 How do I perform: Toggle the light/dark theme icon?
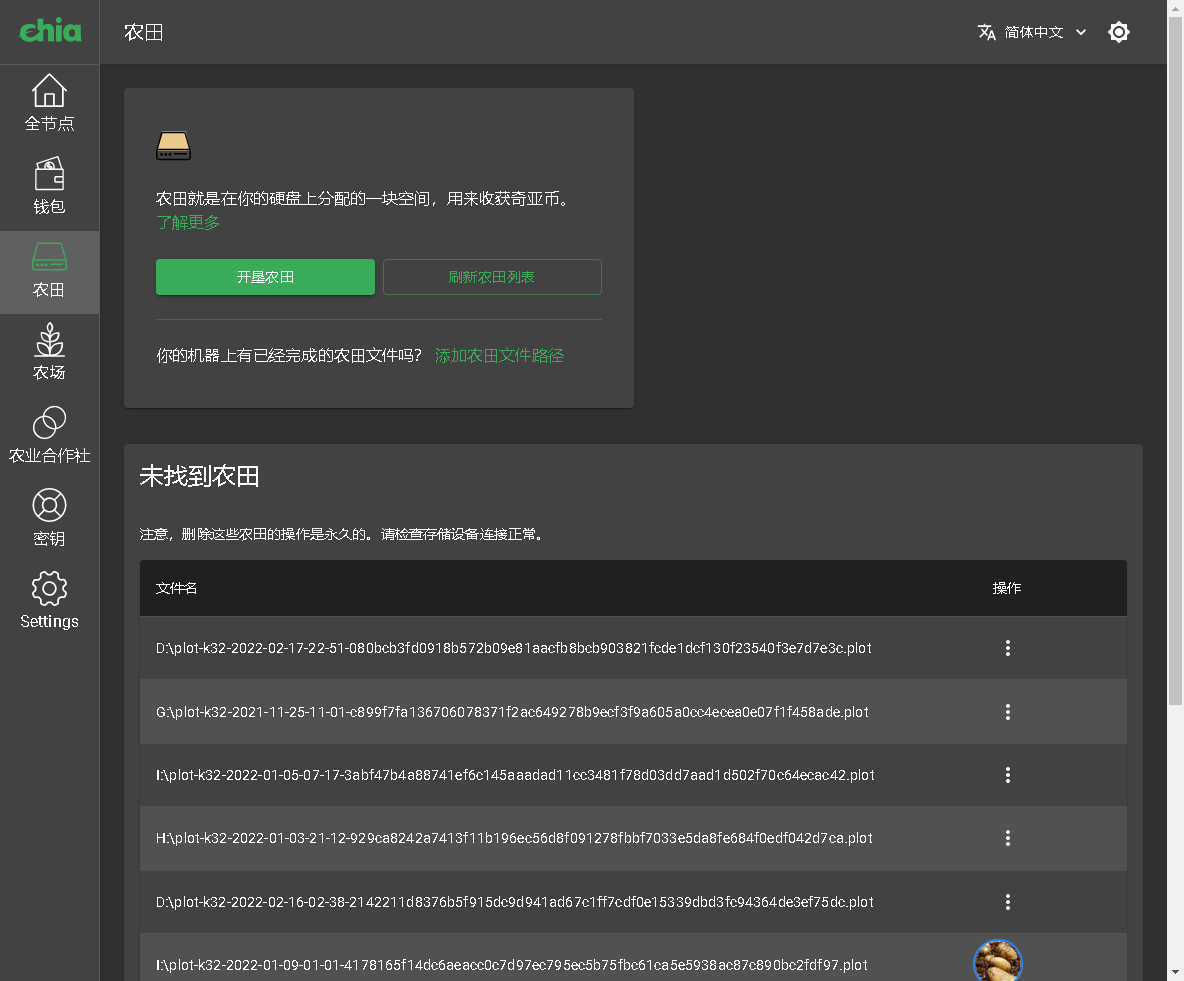point(1118,32)
